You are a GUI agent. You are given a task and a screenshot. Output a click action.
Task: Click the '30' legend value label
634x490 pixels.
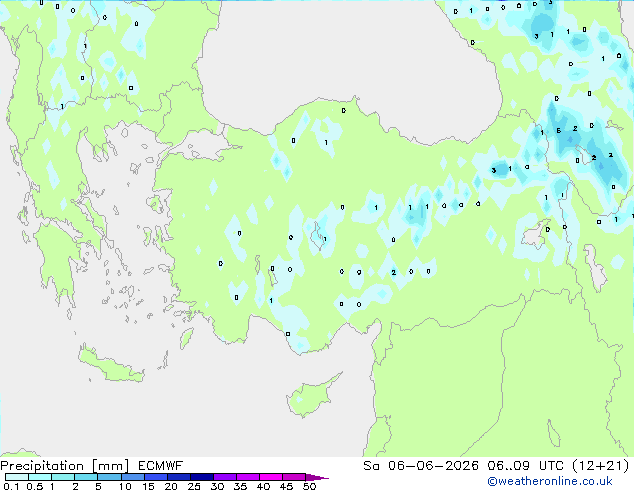point(217,486)
